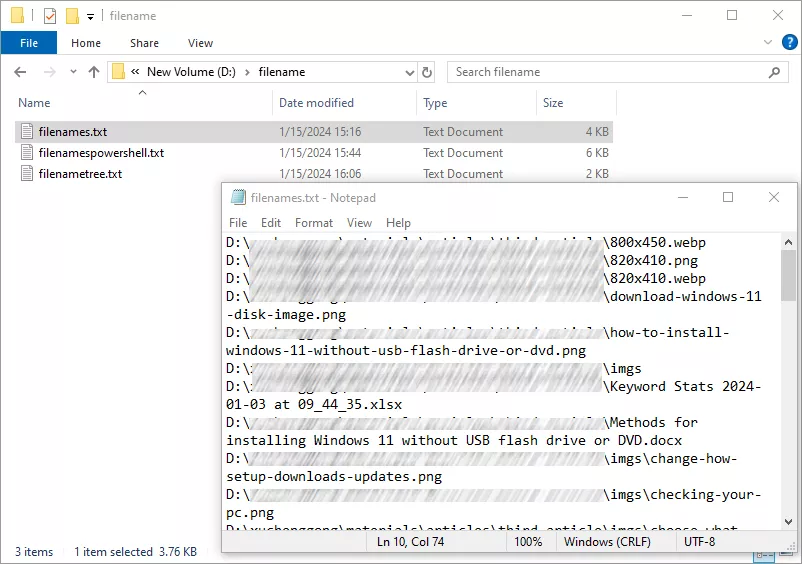Click the Properties quick access icon

pyautogui.click(x=50, y=16)
